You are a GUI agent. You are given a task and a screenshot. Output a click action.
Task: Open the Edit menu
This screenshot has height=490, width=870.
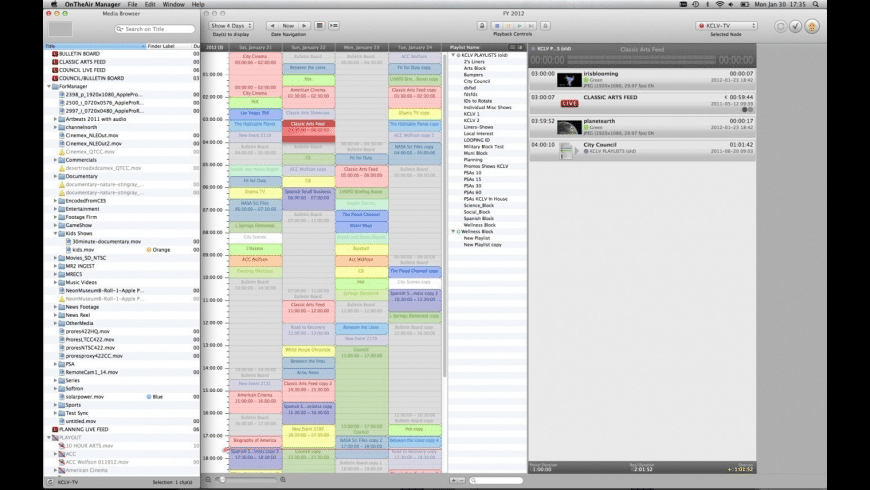(x=150, y=4)
